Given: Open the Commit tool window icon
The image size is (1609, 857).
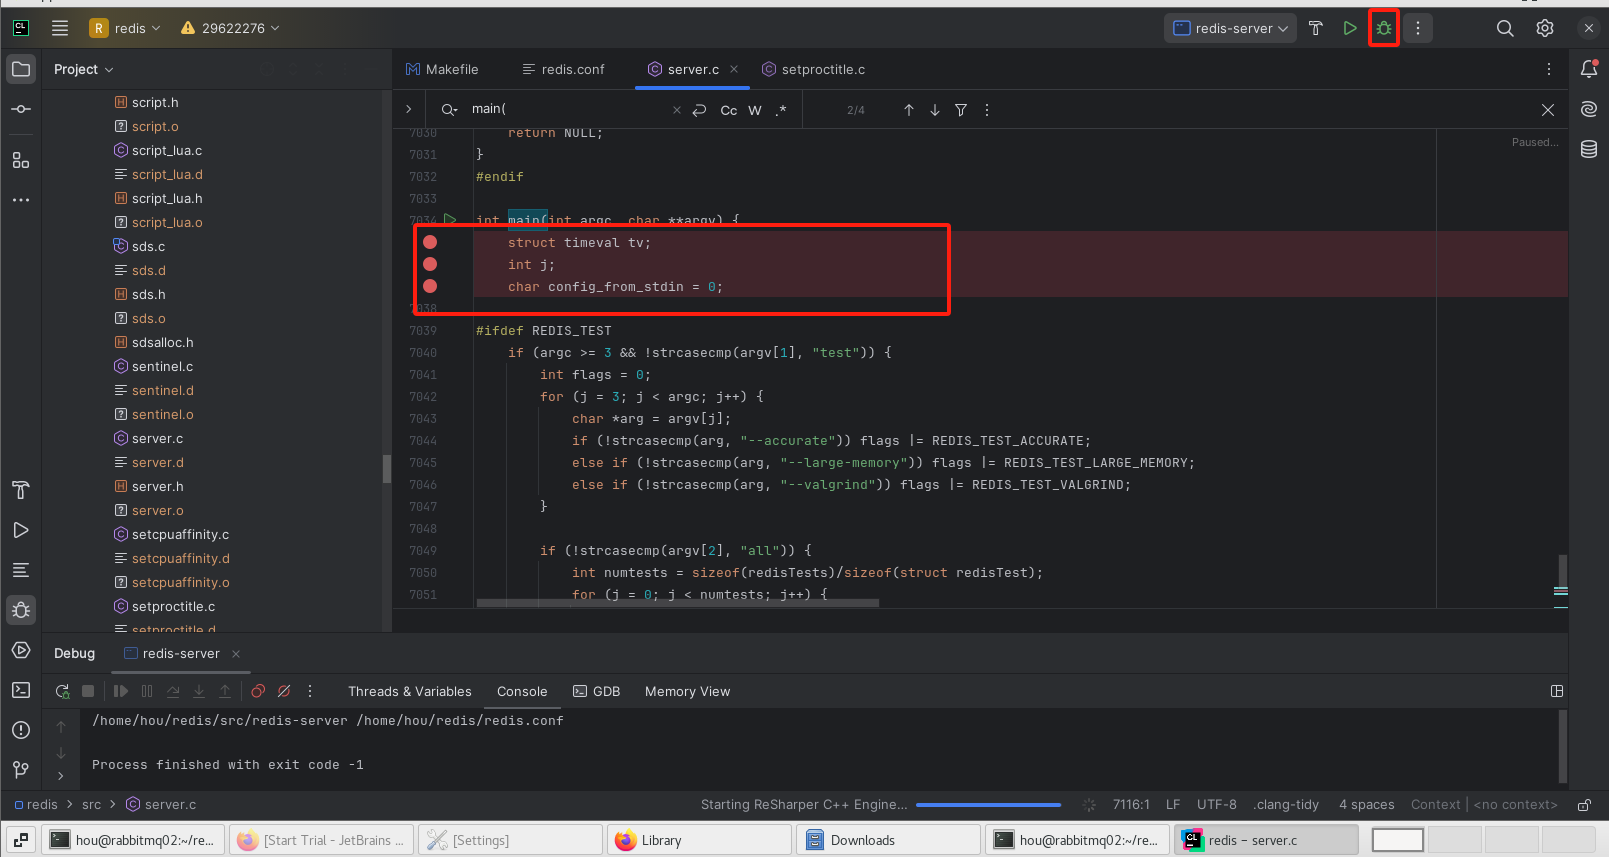Looking at the screenshot, I should [21, 109].
